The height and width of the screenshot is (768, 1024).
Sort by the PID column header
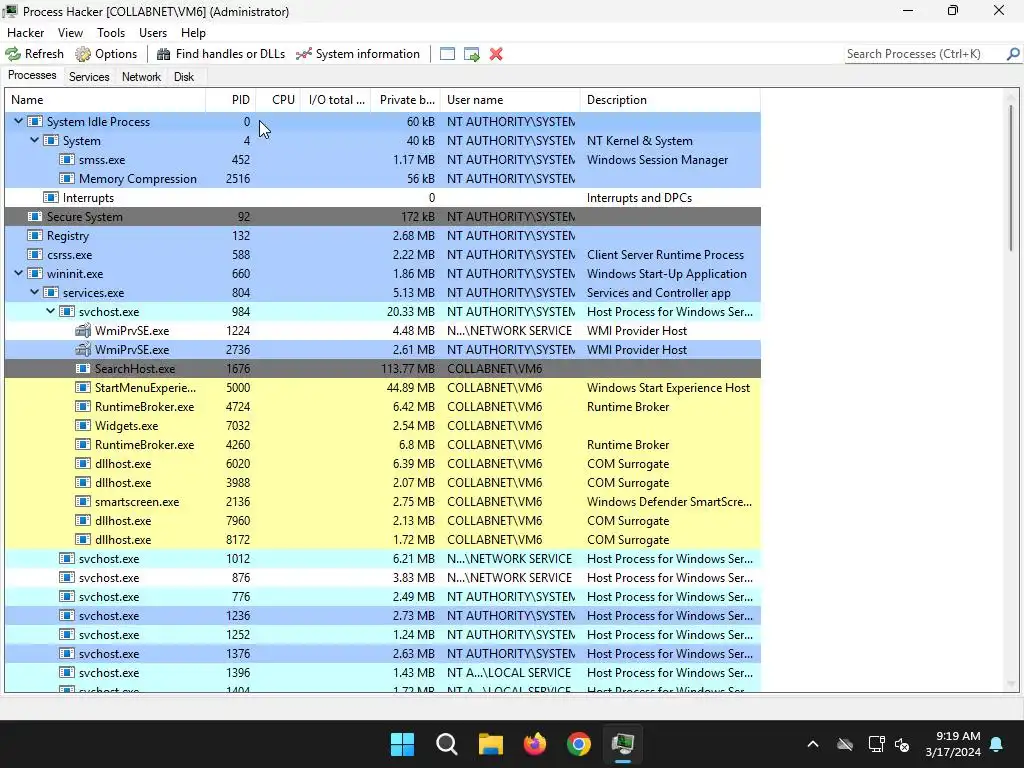[x=231, y=100]
